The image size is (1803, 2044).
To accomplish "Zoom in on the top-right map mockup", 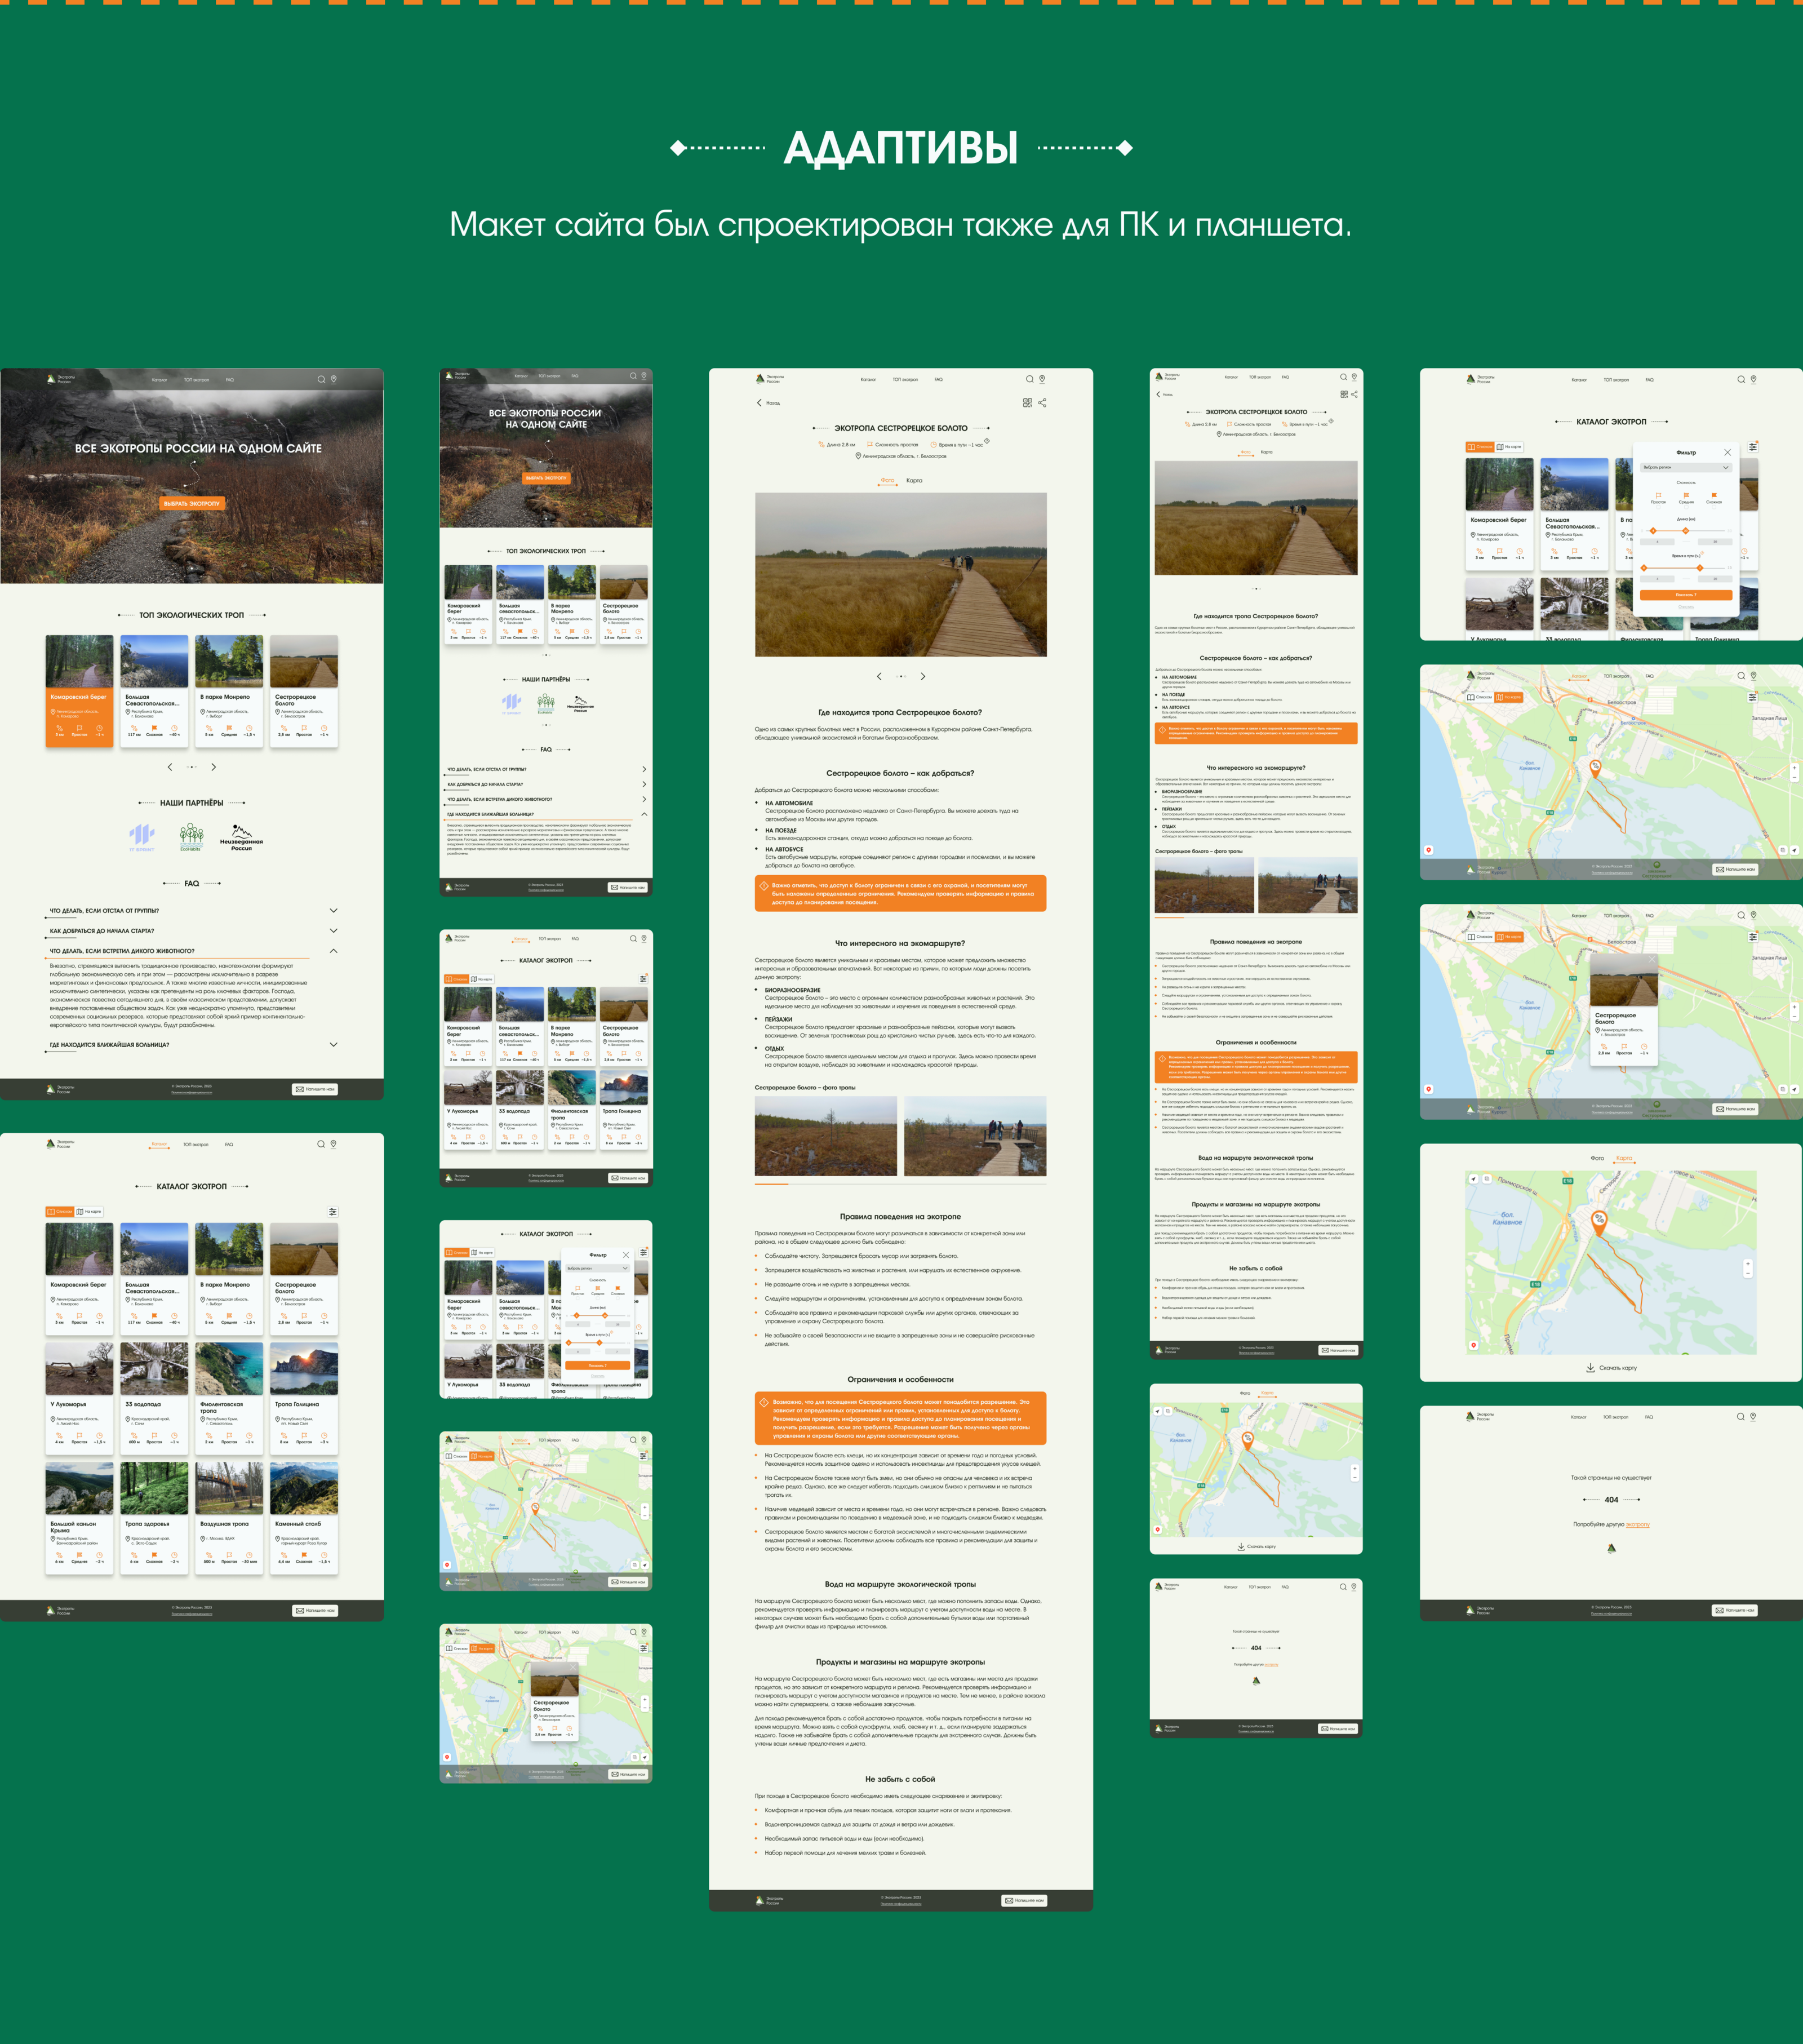I will pos(1794,768).
